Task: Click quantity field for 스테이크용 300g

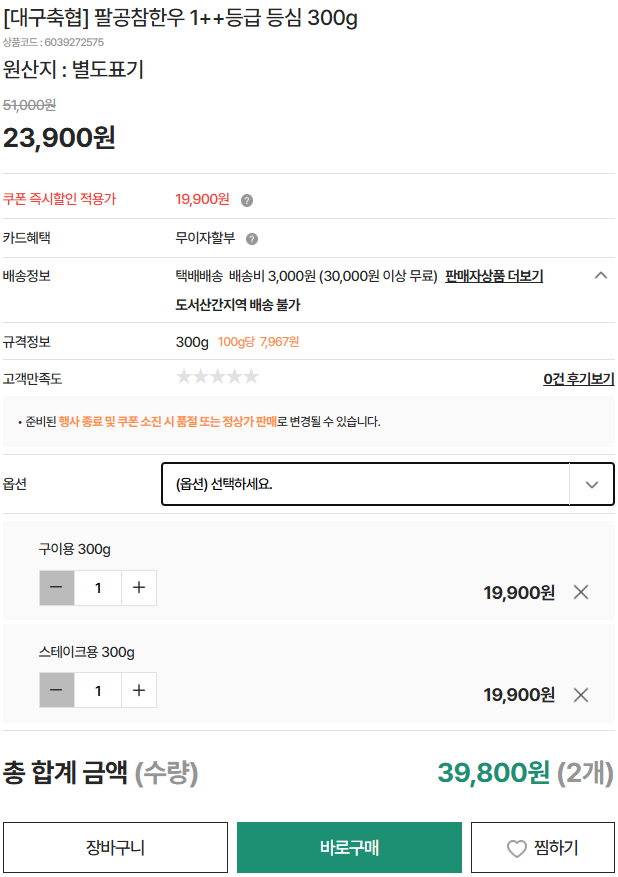Action: click(x=98, y=690)
